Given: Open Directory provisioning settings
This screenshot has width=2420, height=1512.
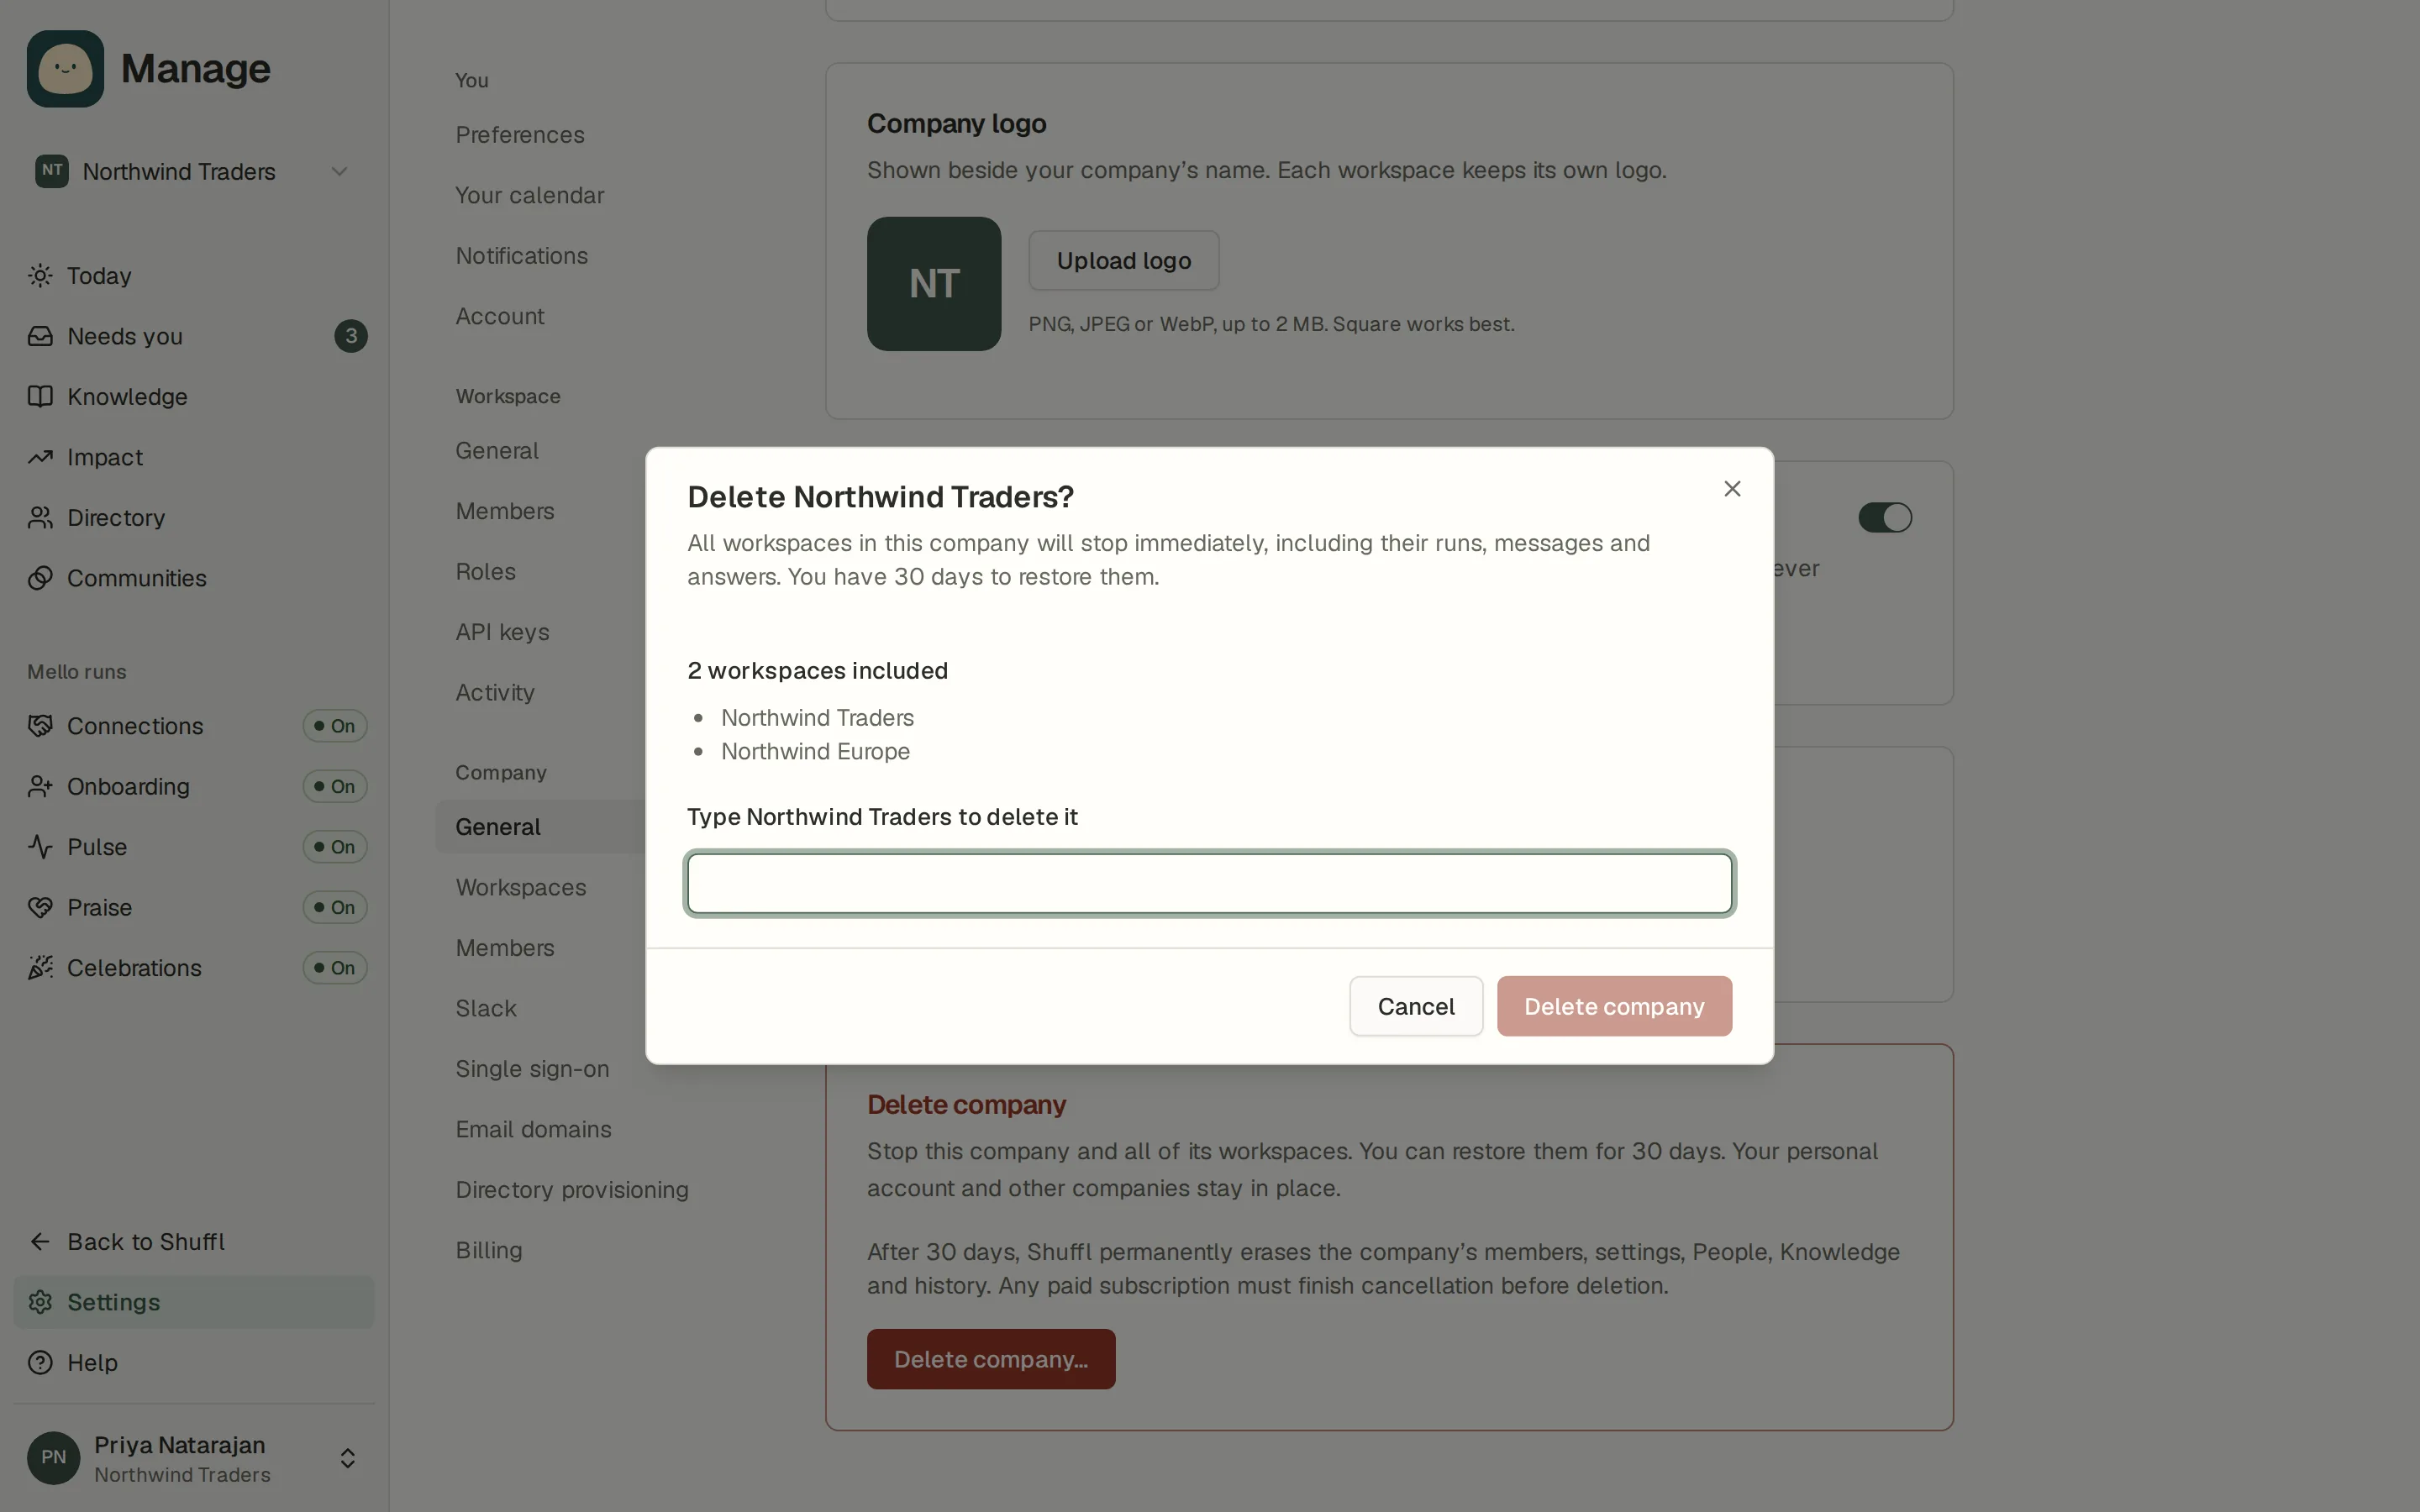Looking at the screenshot, I should point(571,1190).
